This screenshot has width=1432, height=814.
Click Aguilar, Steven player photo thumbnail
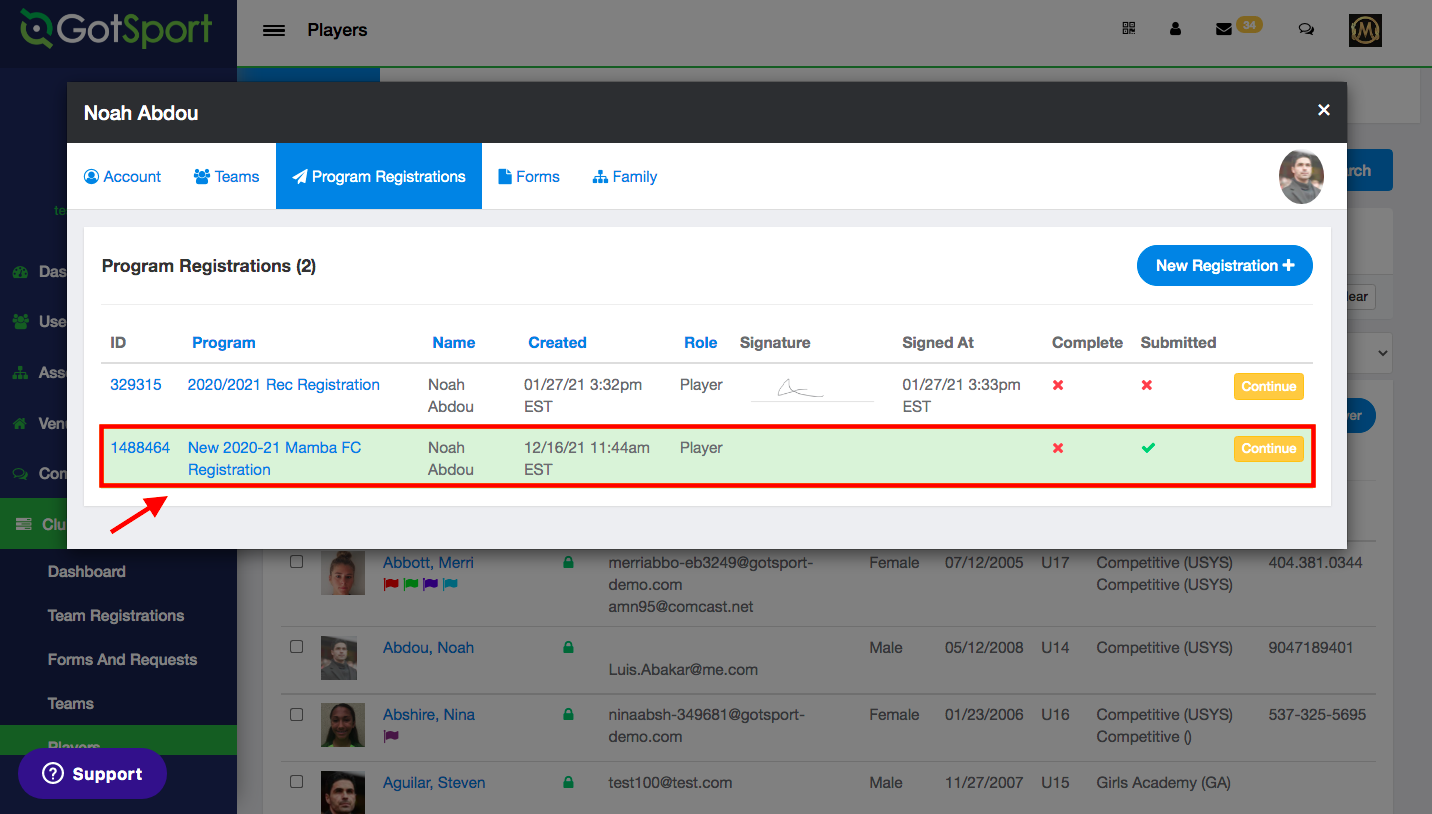(343, 792)
